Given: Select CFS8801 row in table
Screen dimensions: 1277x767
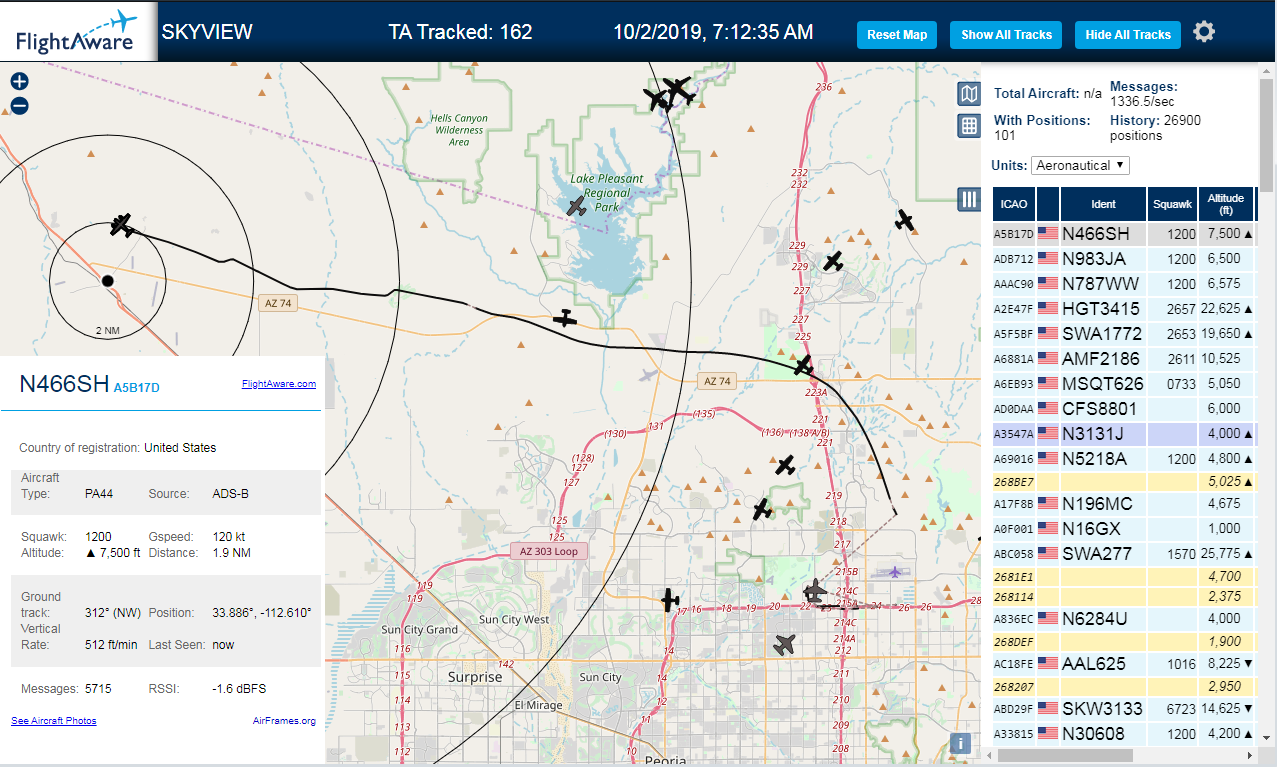Looking at the screenshot, I should coord(1124,408).
